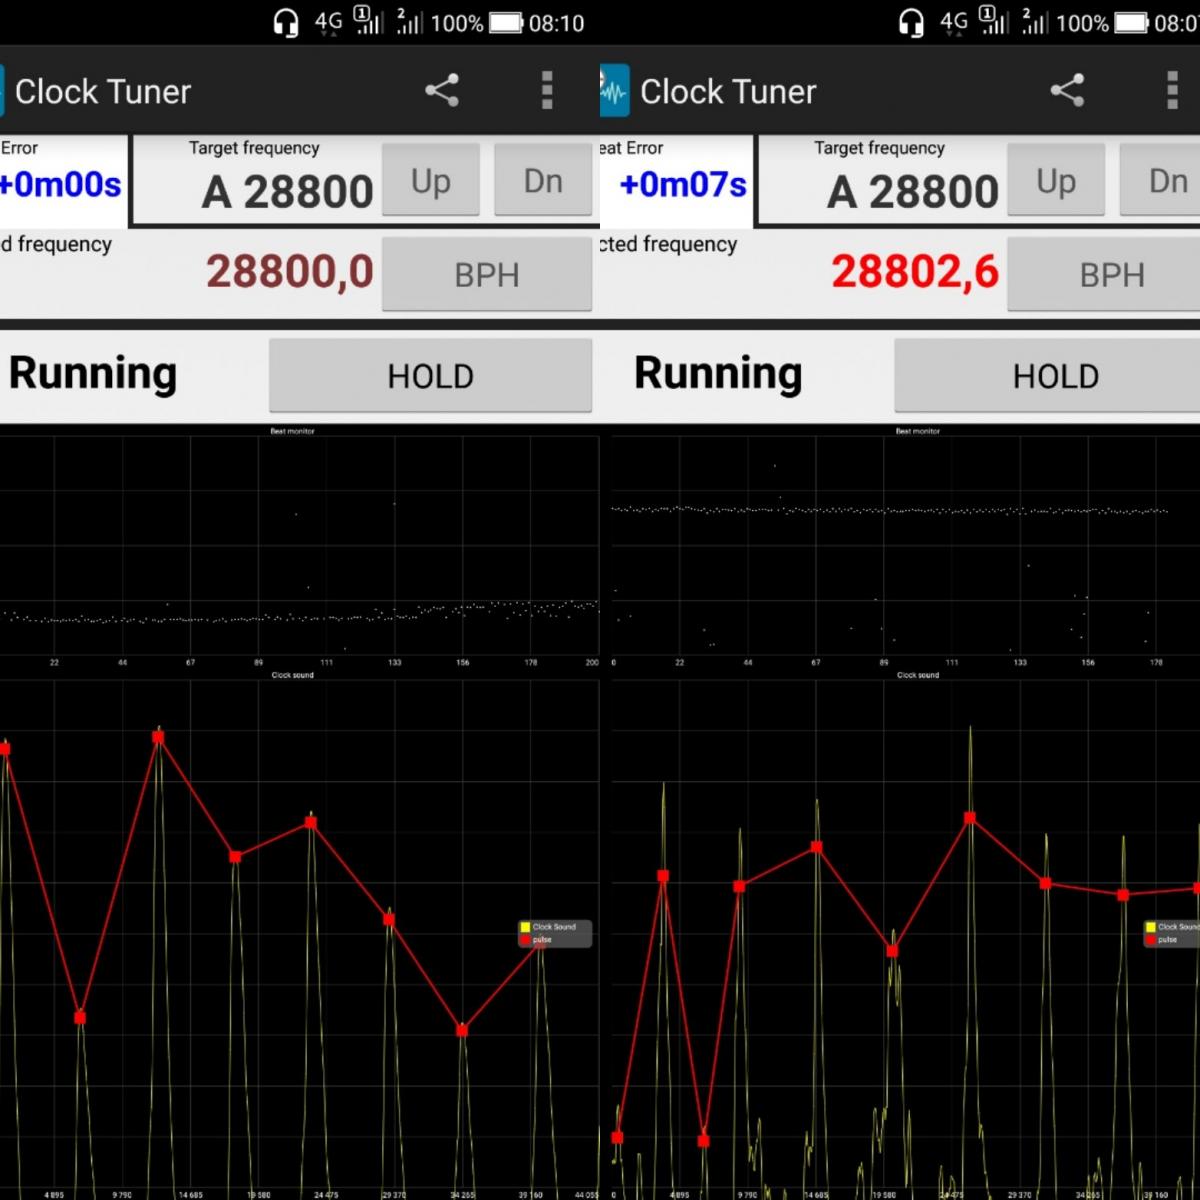Screen dimensions: 1200x1200
Task: Tap the HOLD button in the right screenshot
Action: tap(1047, 375)
